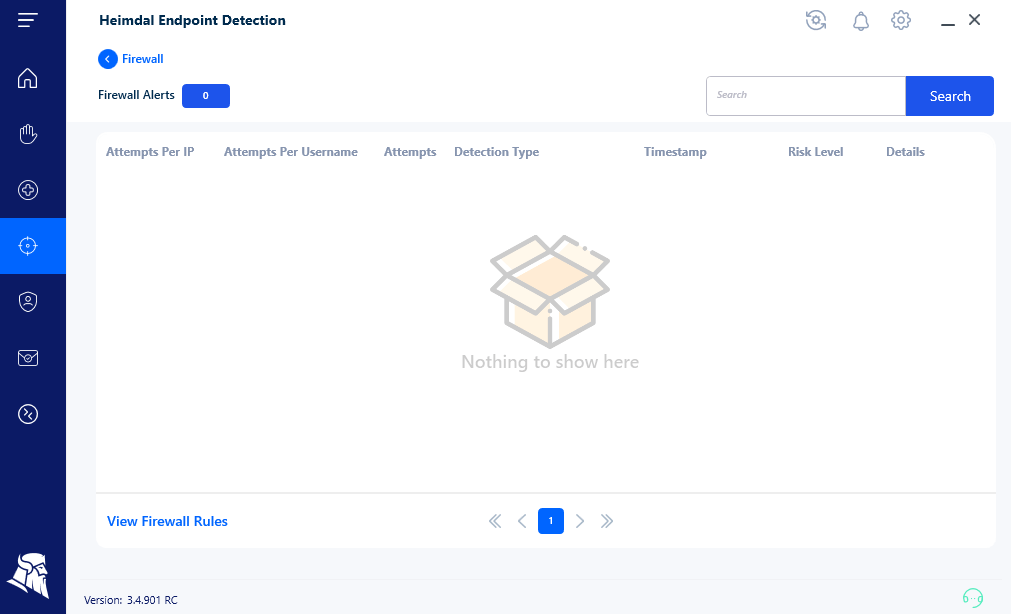Select the hand-shaped Threat Prevention sidebar icon
This screenshot has width=1011, height=614.
click(x=27, y=133)
